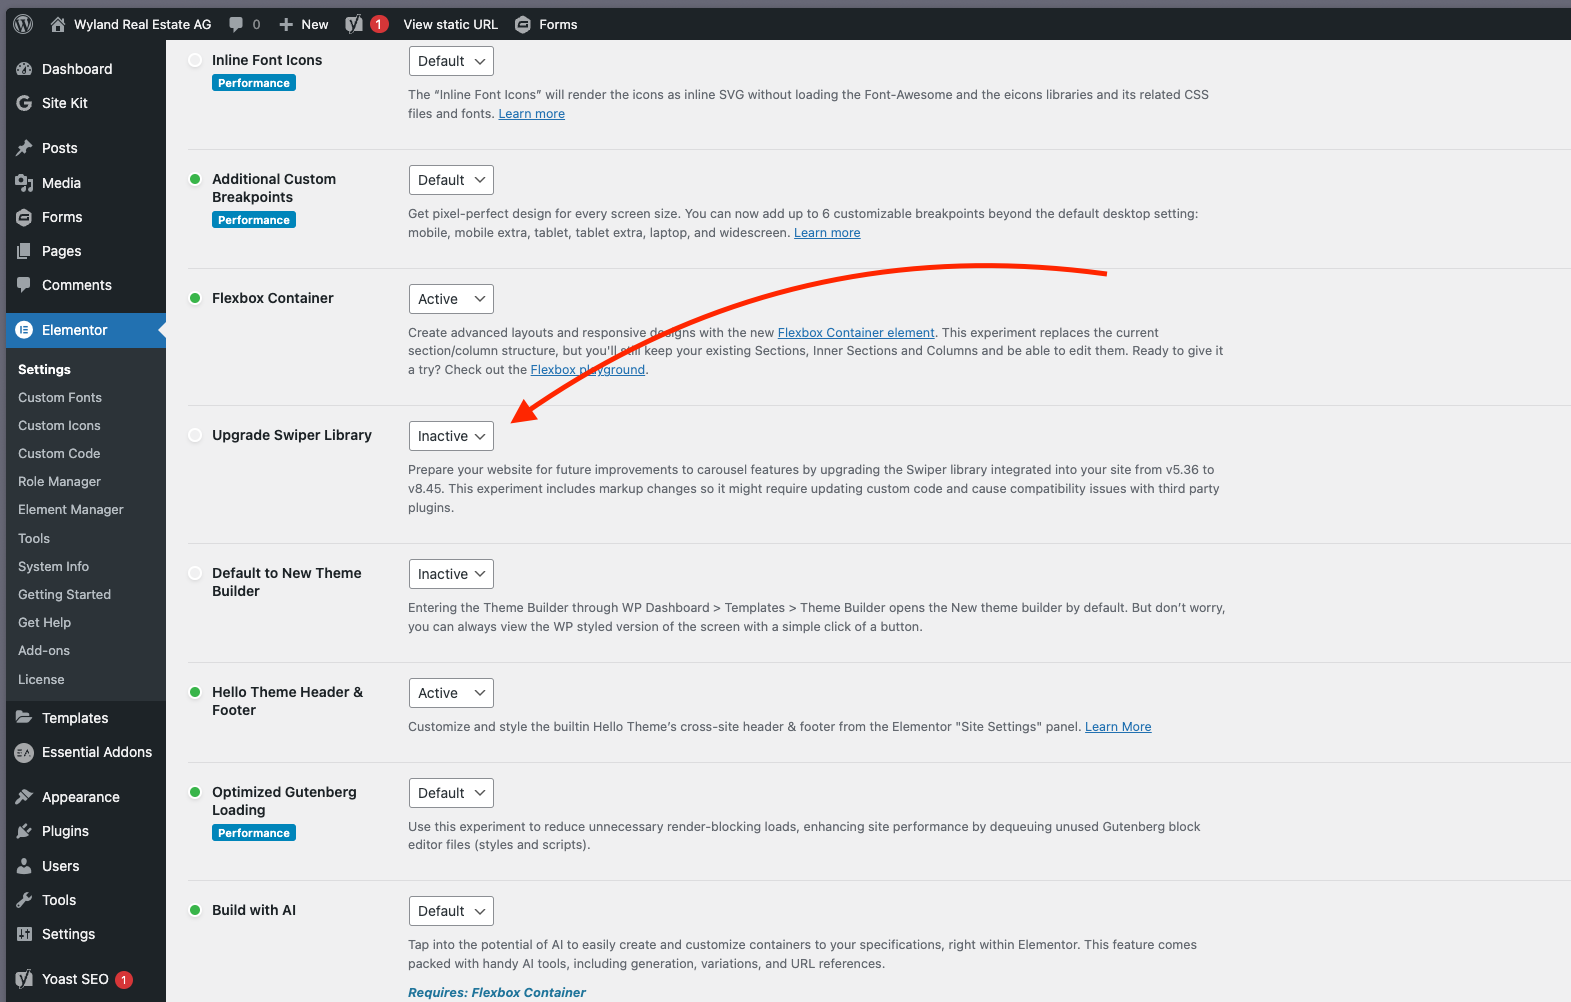Click the home icon beside Wyland Real Estate AG
This screenshot has width=1571, height=1002.
58,24
